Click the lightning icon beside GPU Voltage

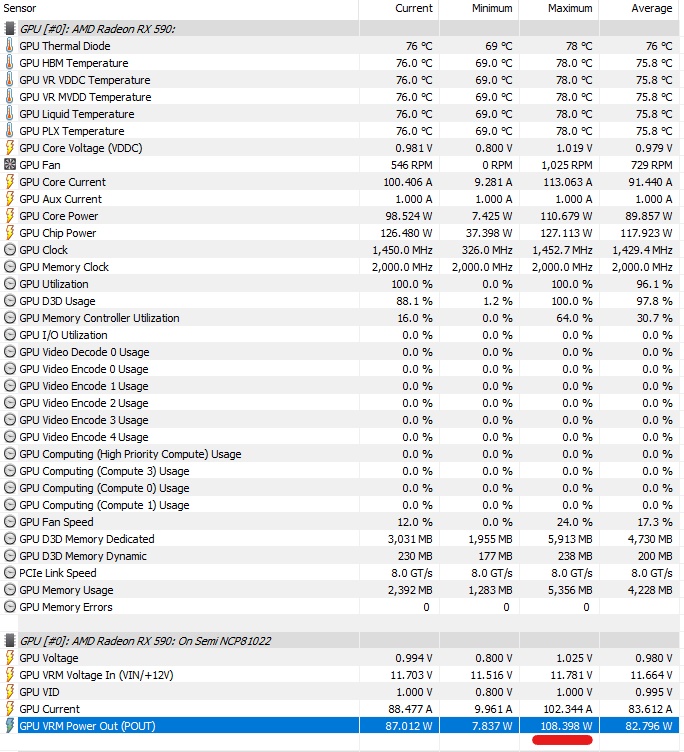click(x=10, y=658)
